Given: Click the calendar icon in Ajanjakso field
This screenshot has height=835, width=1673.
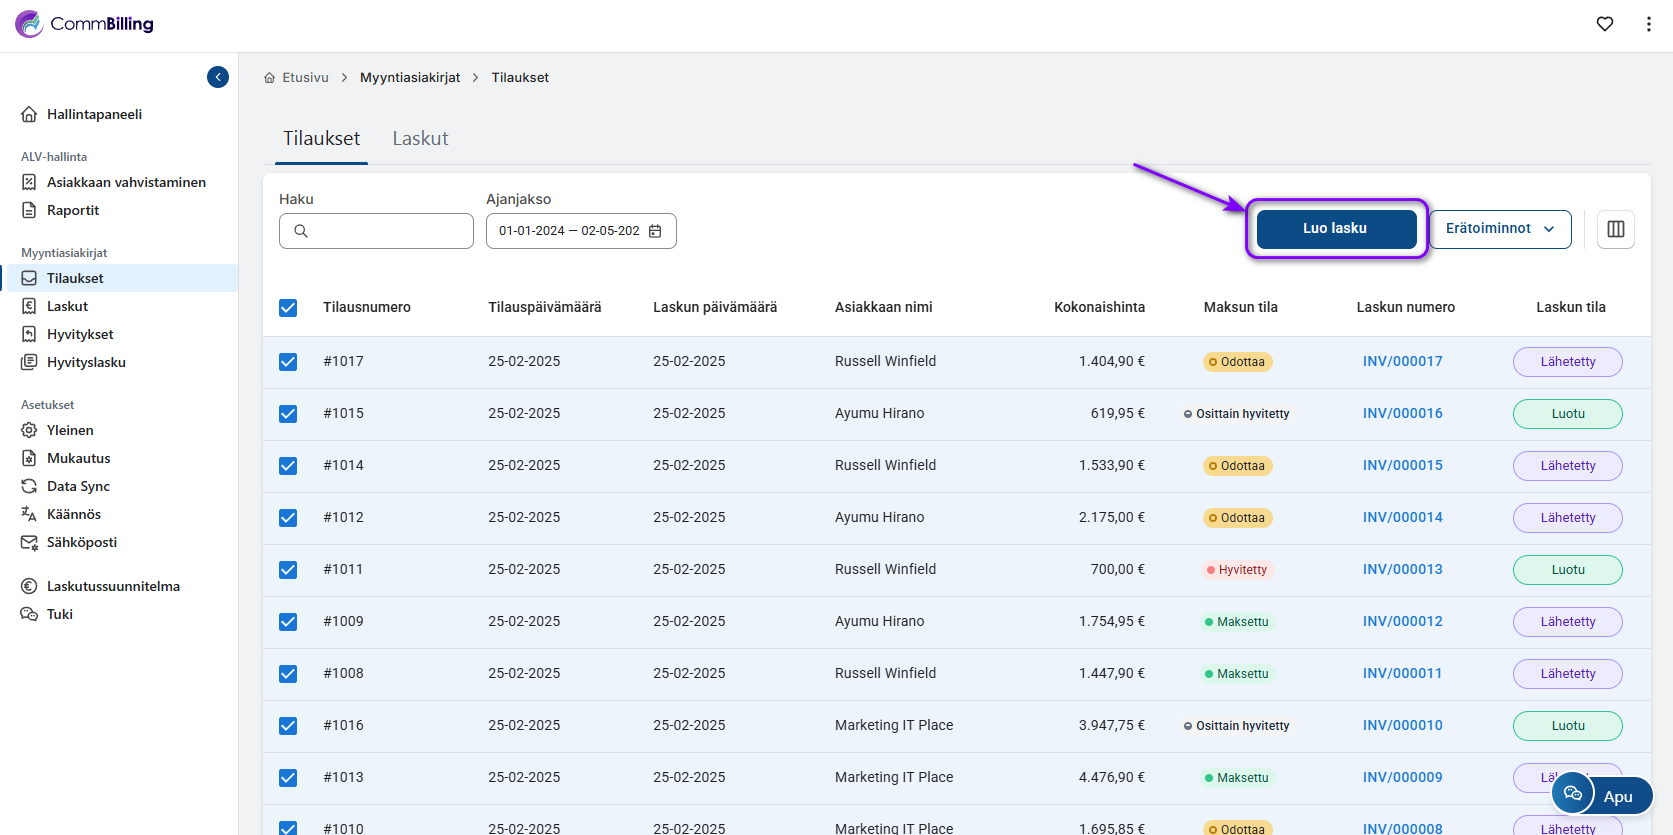Looking at the screenshot, I should [x=656, y=231].
